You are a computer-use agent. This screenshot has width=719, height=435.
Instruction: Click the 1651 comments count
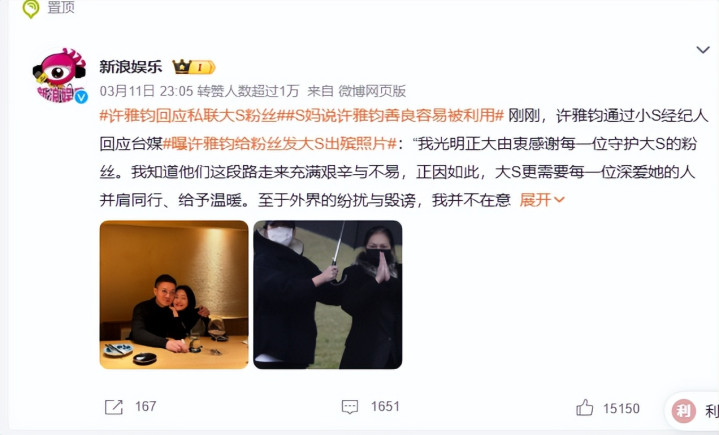click(x=385, y=407)
